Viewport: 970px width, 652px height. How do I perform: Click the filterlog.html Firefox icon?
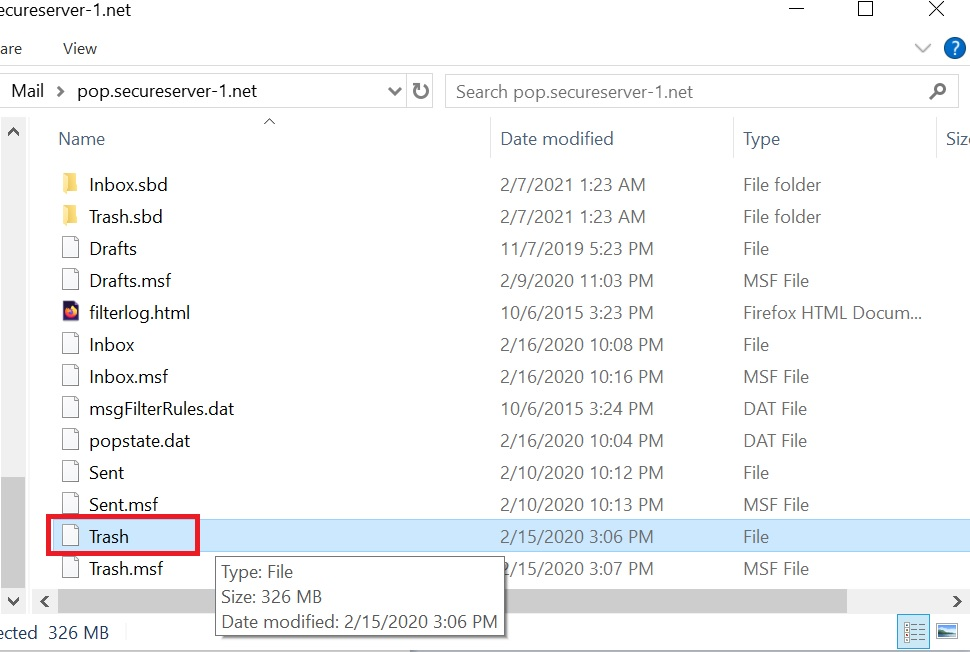click(71, 311)
